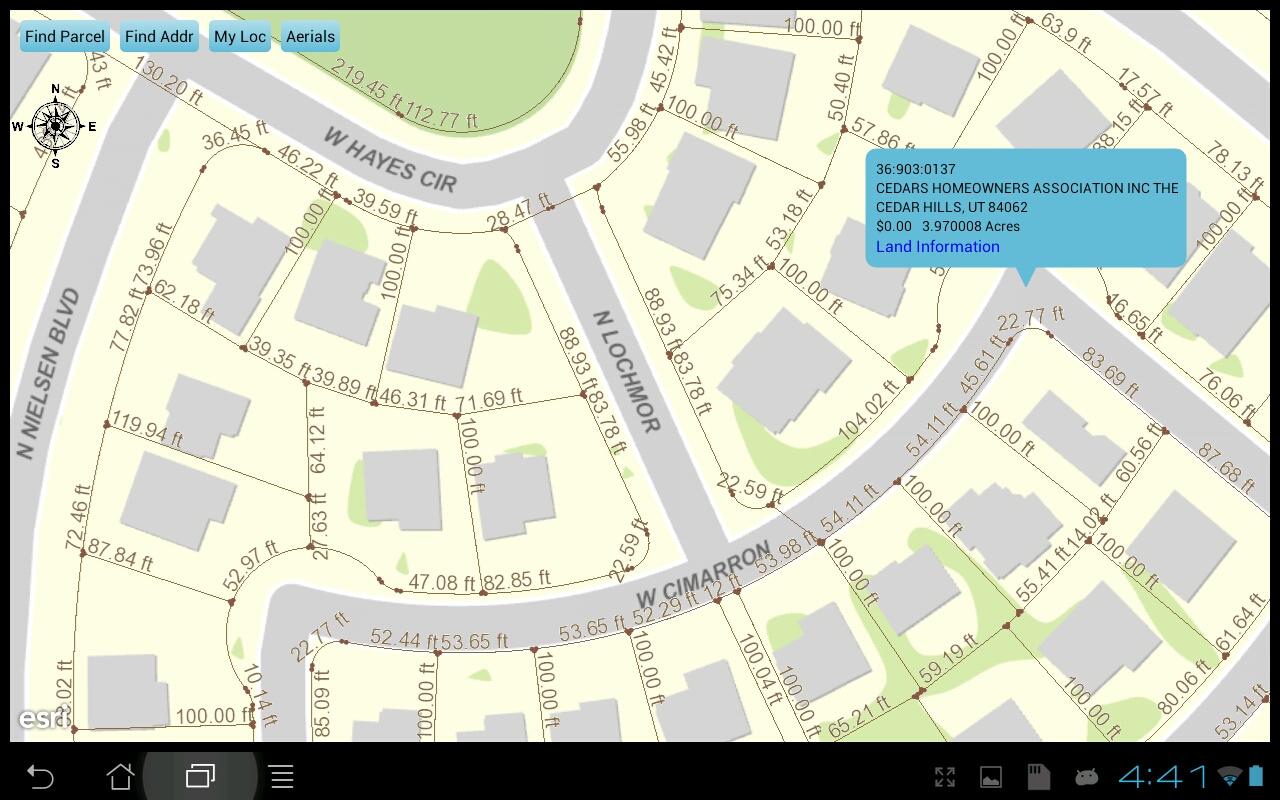Switch to Aerials imagery
Screen dimensions: 1280x800
point(311,37)
